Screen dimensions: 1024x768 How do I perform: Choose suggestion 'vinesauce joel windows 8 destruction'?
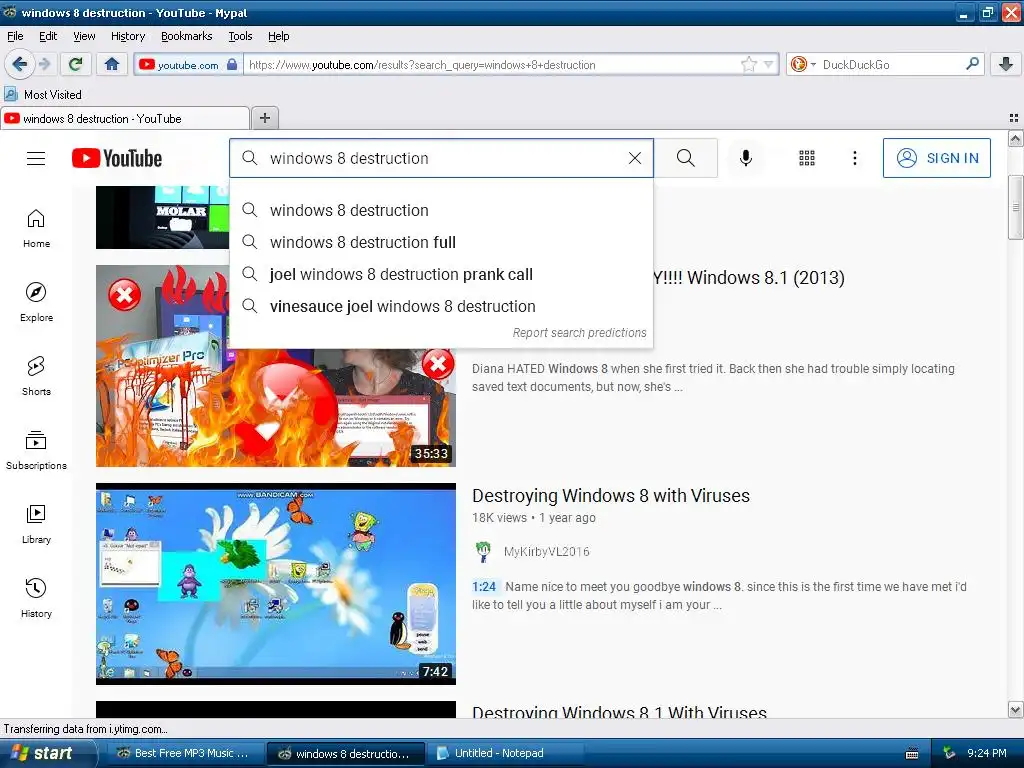tap(441, 306)
